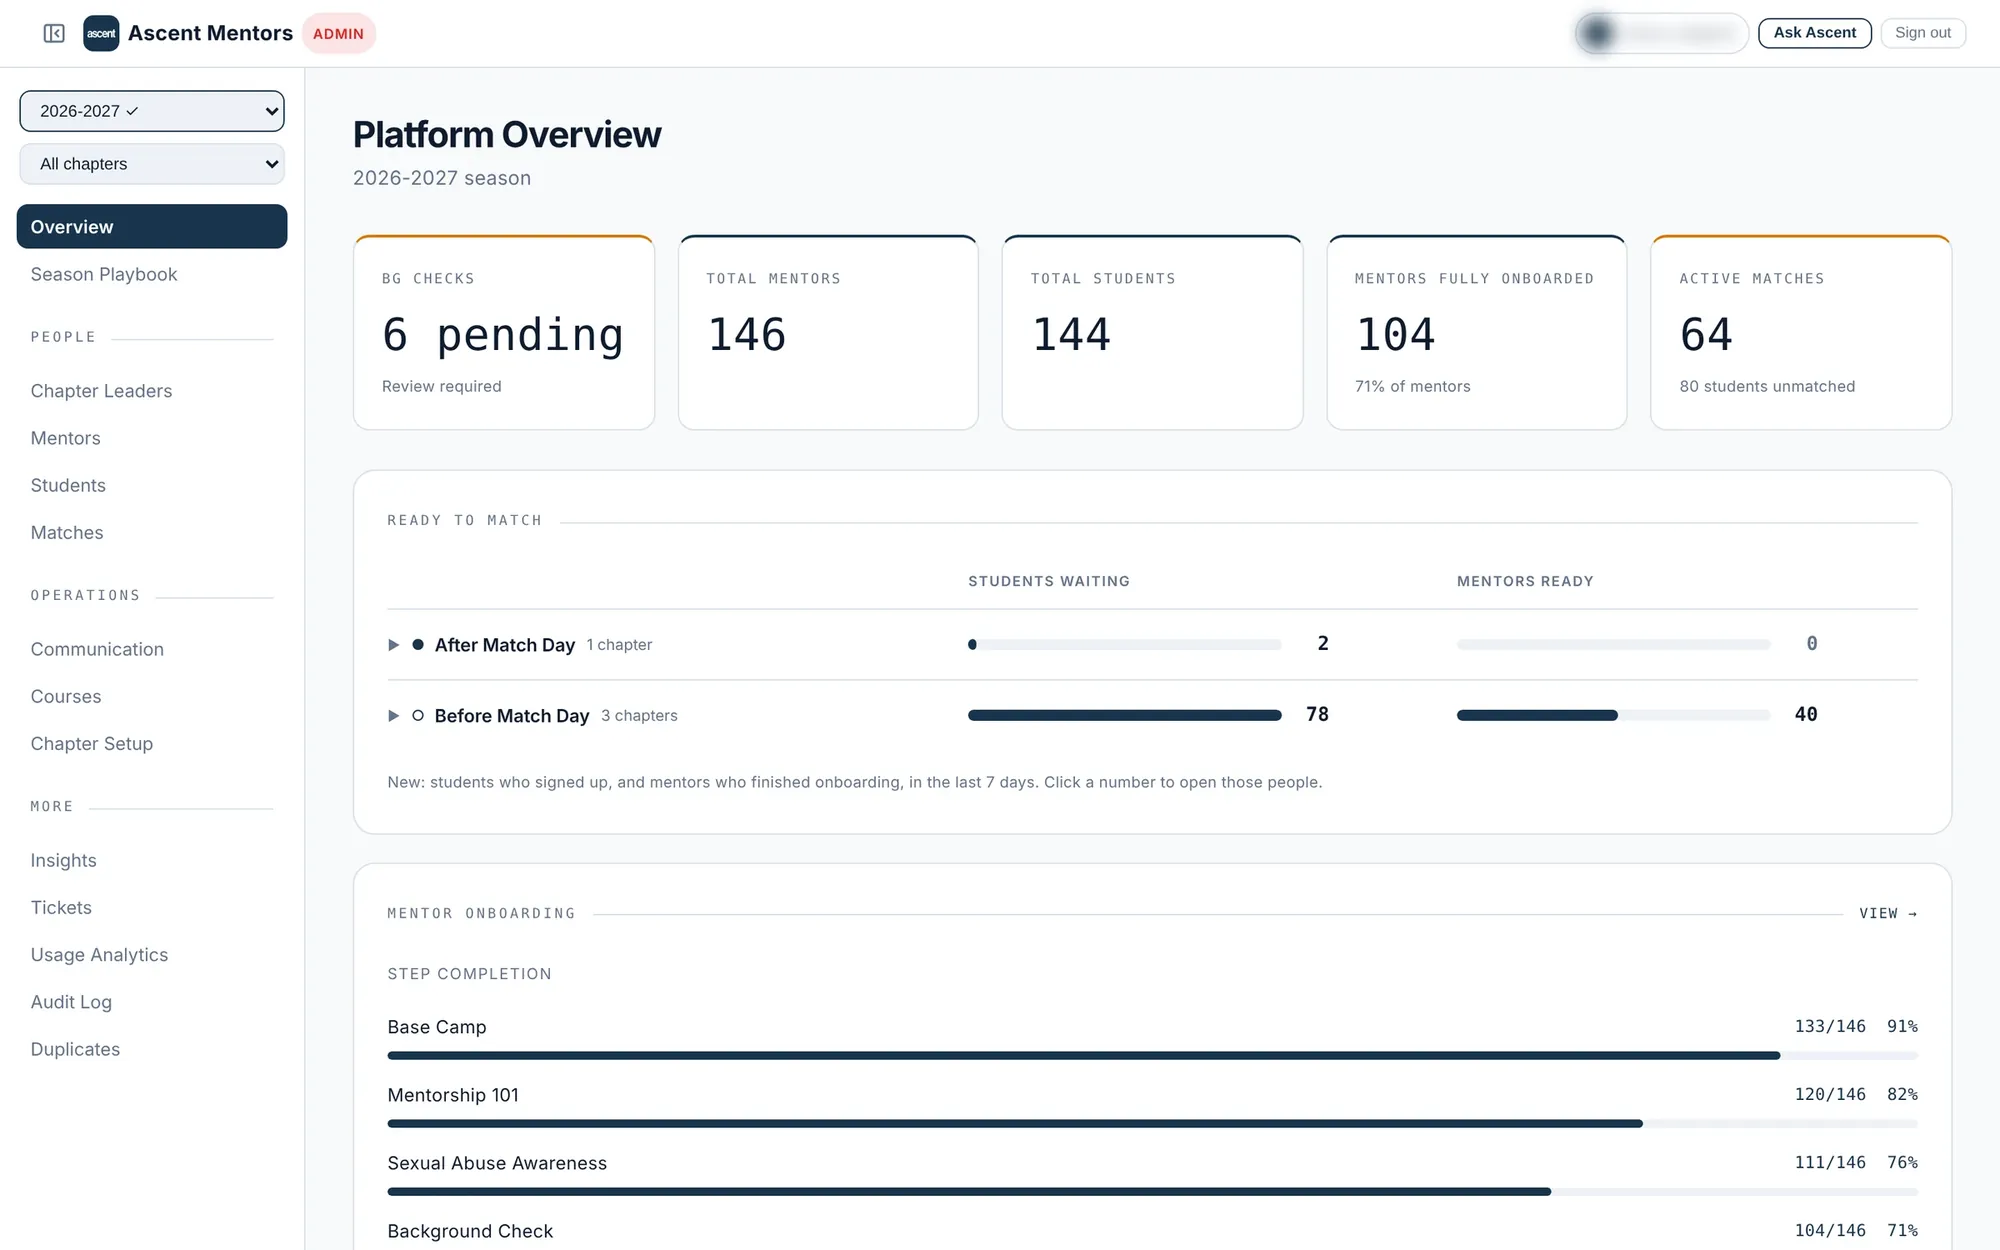2000x1250 pixels.
Task: Expand the Before Match Day row
Action: click(393, 716)
